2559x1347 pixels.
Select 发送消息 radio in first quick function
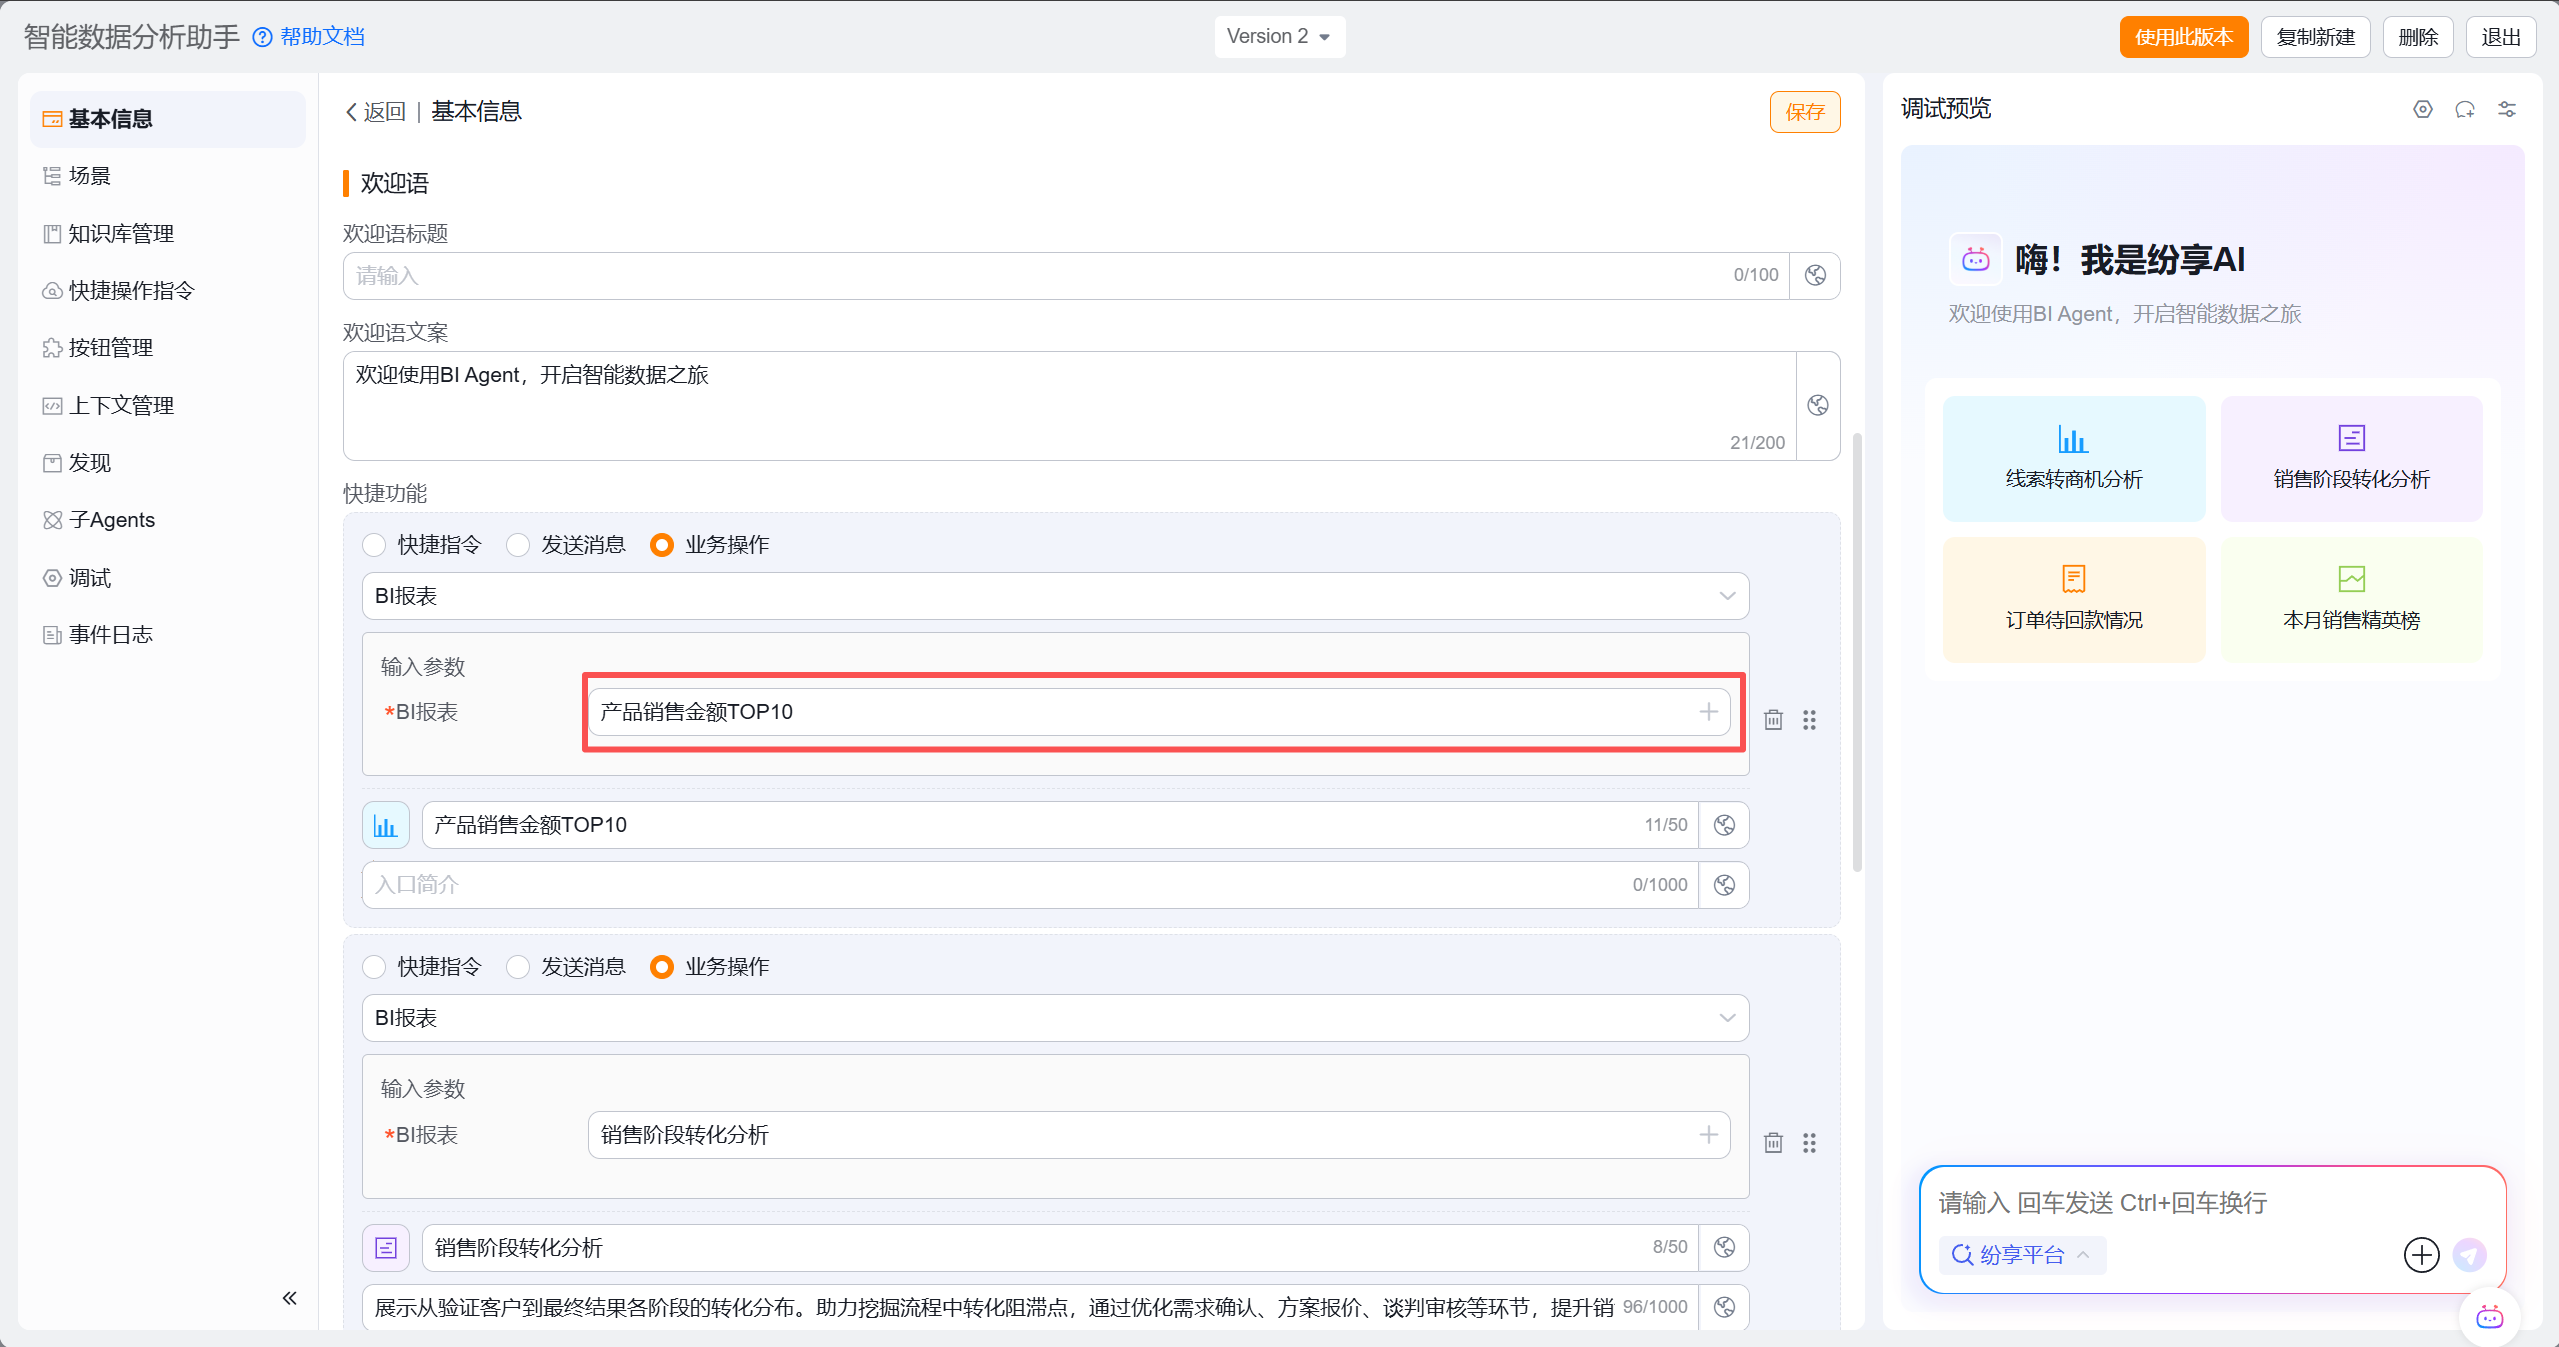pyautogui.click(x=518, y=545)
